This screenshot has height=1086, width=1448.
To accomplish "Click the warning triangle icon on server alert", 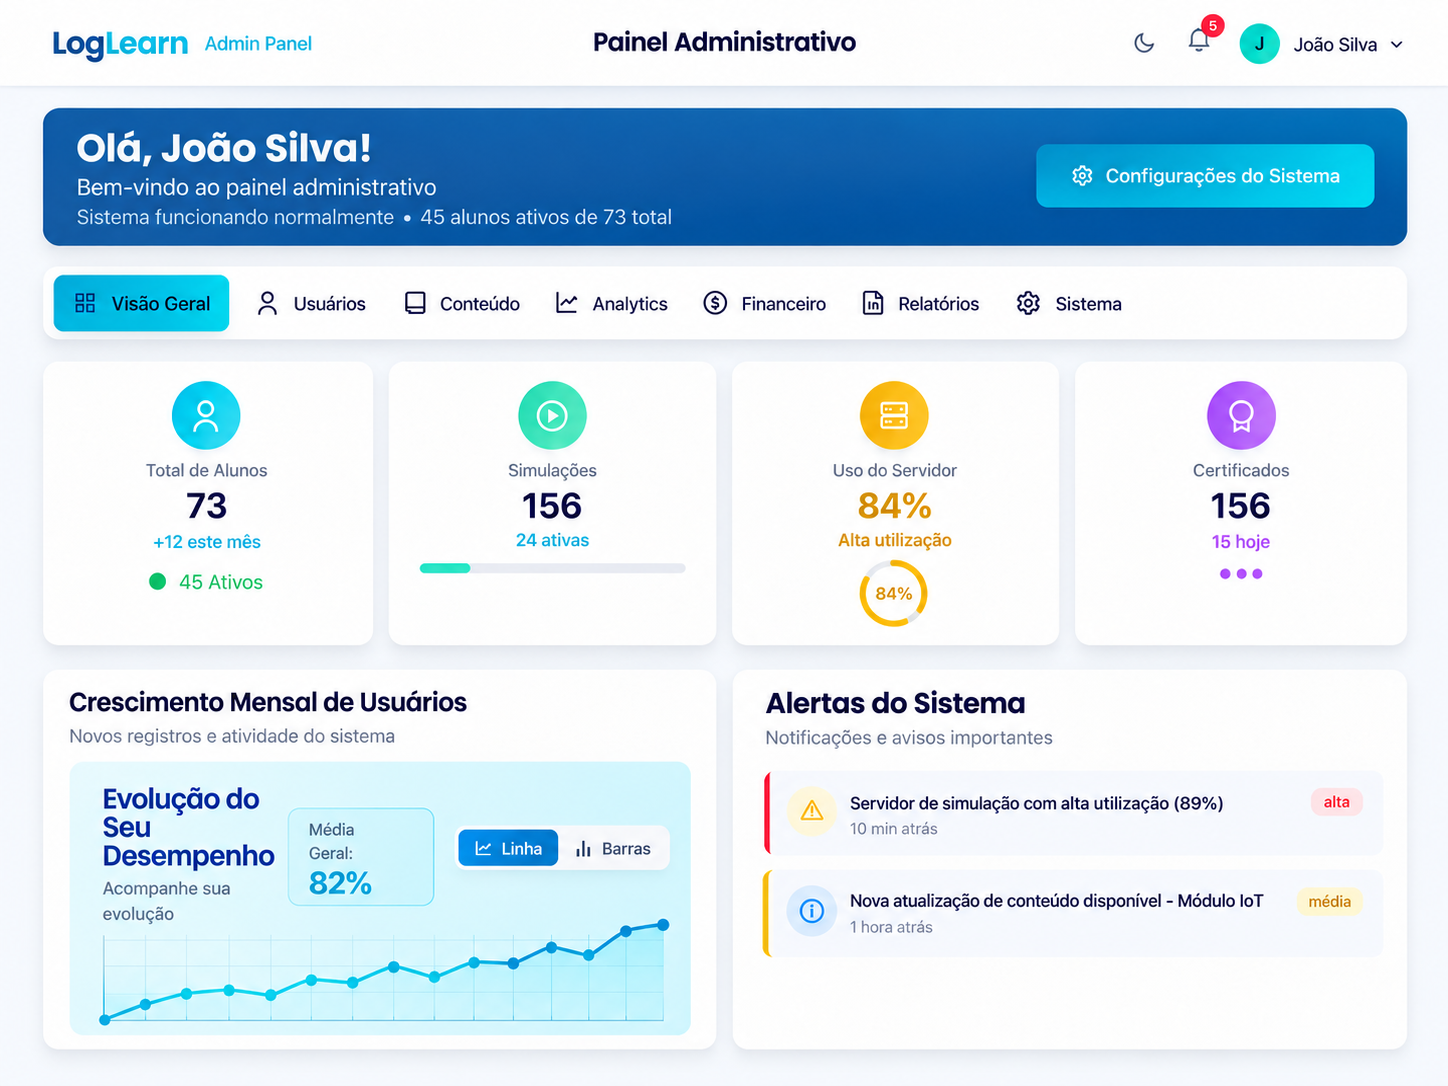I will (812, 811).
